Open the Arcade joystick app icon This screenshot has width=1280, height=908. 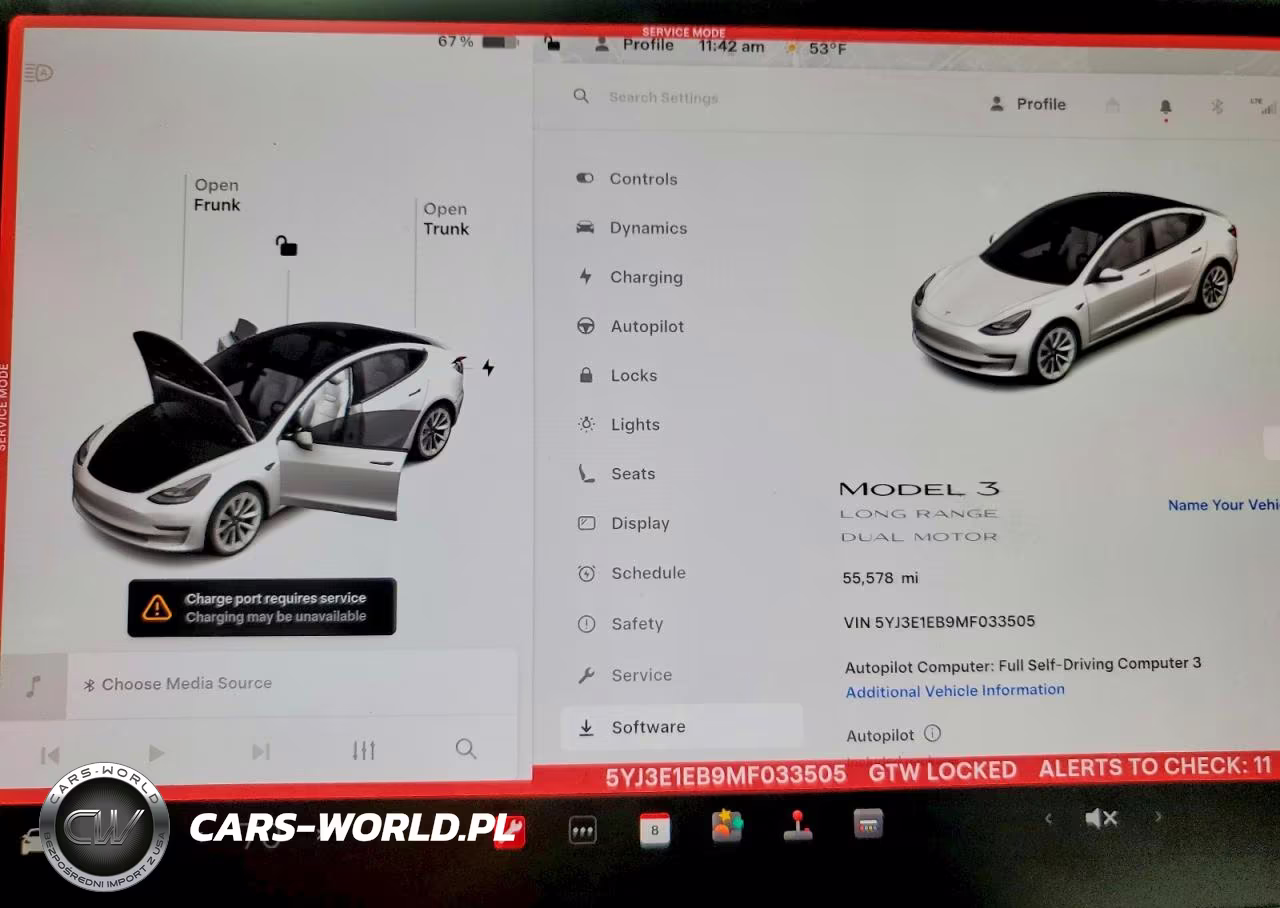(797, 826)
